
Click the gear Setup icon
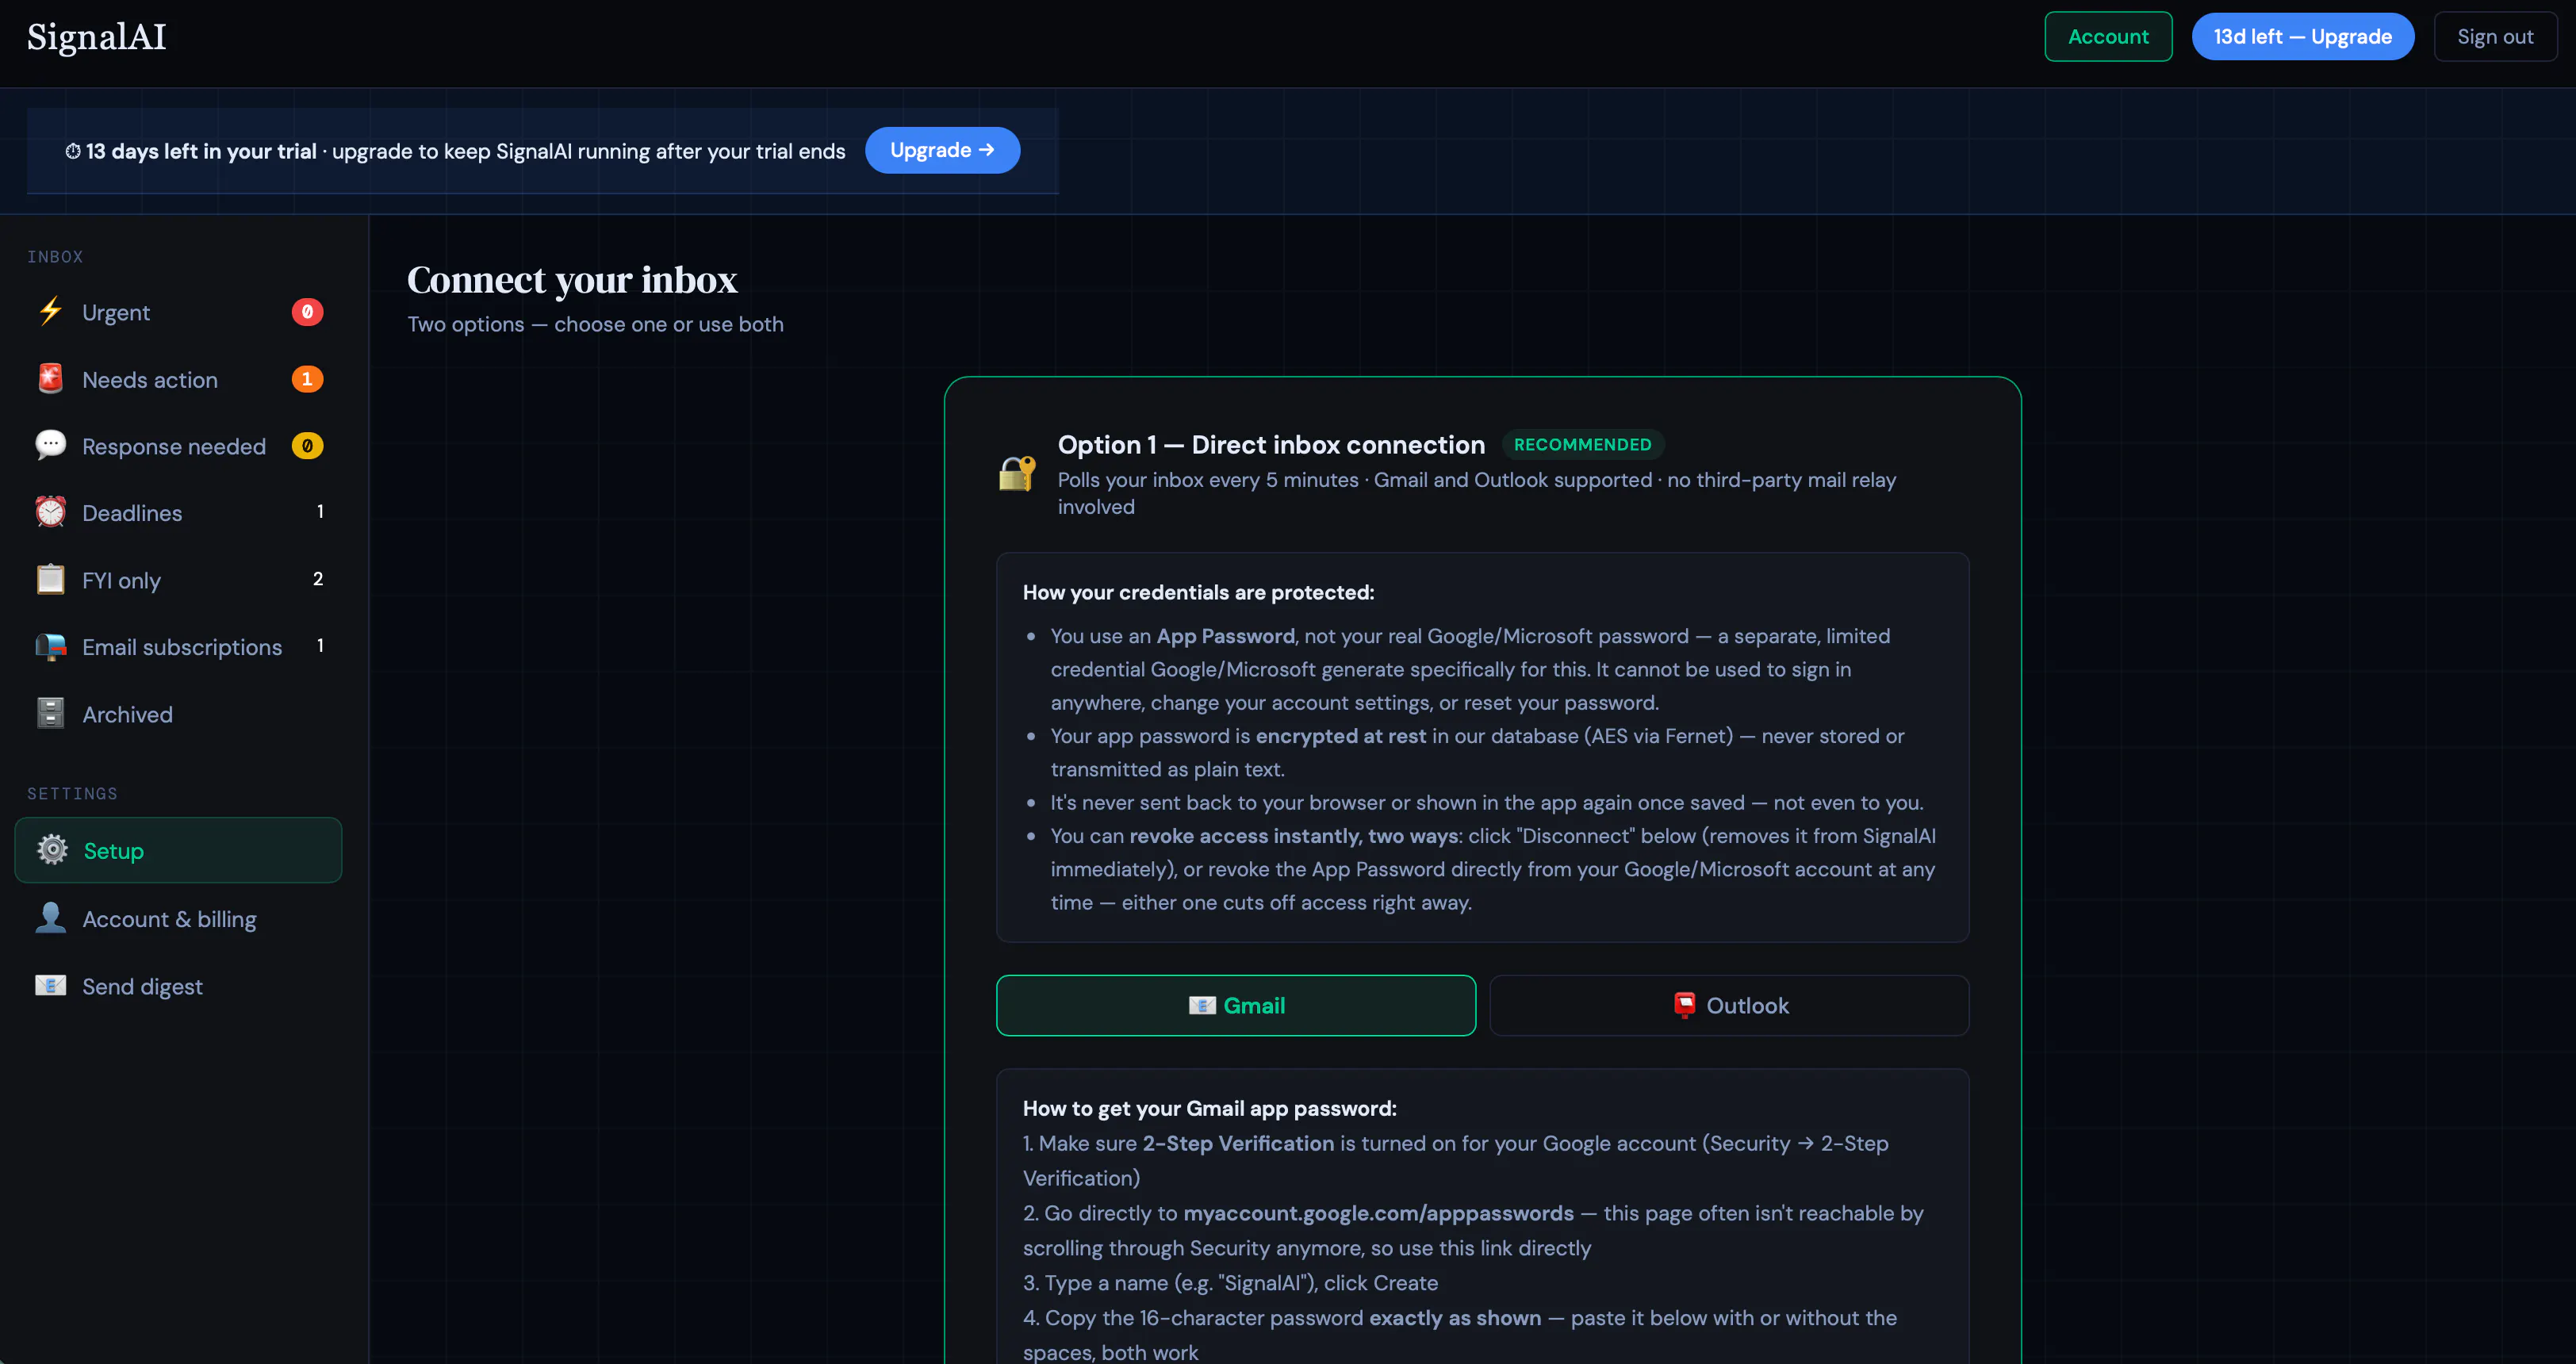[52, 849]
